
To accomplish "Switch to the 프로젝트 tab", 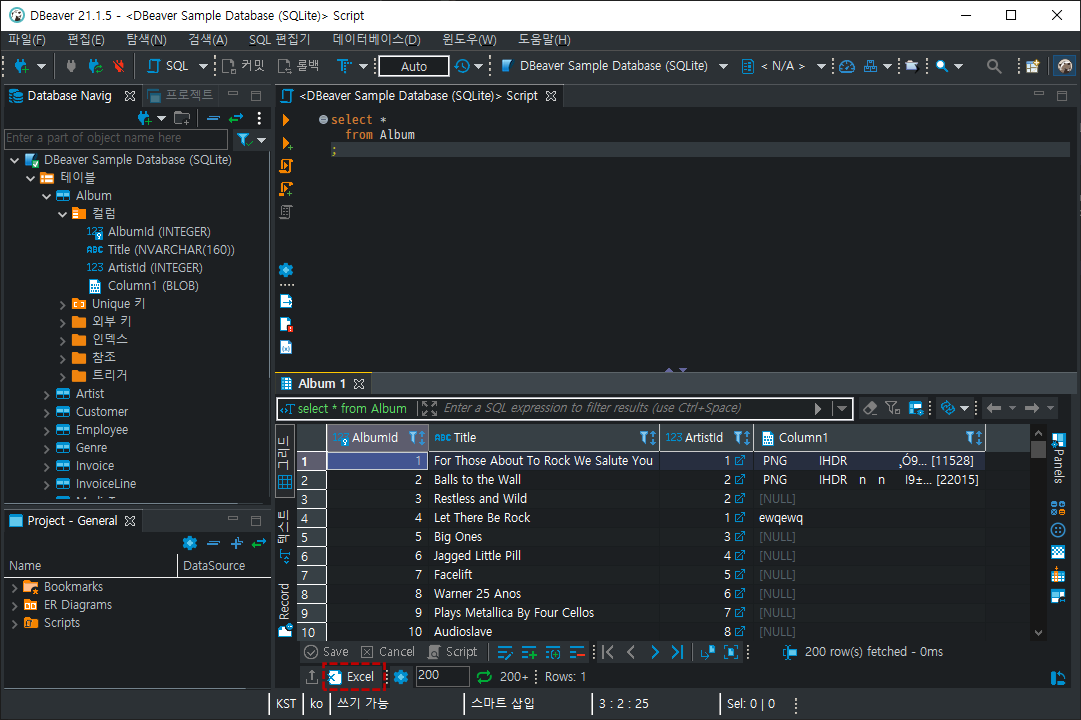I will 181,95.
